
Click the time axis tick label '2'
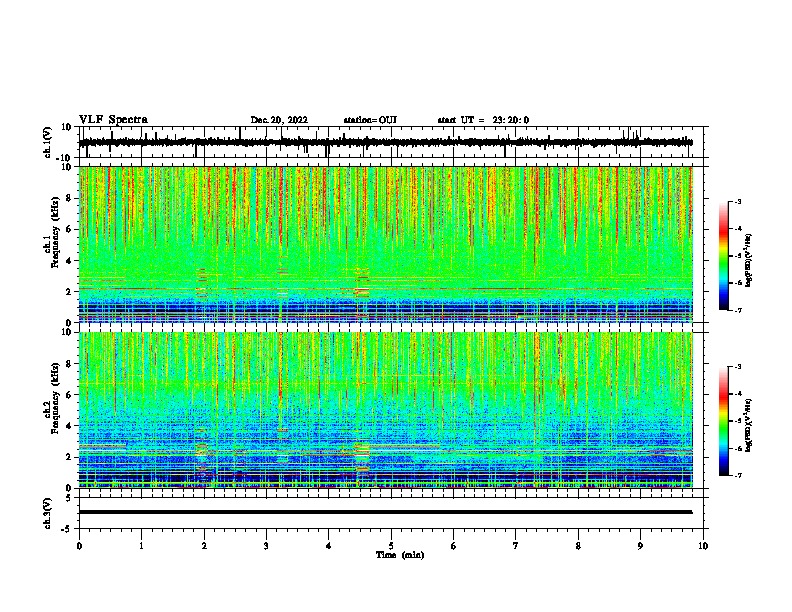[204, 546]
